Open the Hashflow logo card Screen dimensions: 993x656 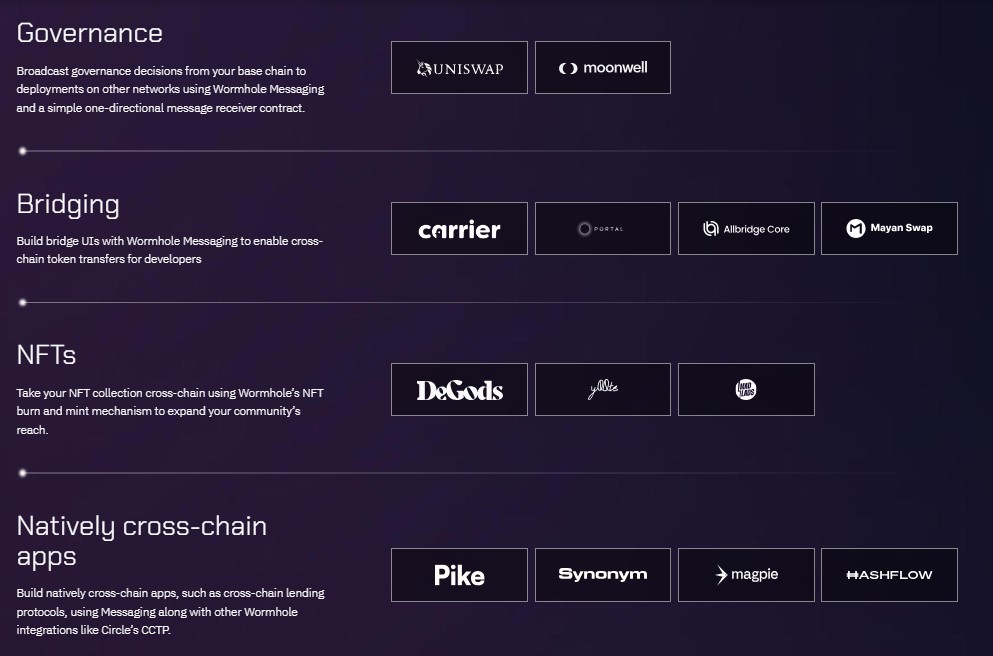pos(889,575)
